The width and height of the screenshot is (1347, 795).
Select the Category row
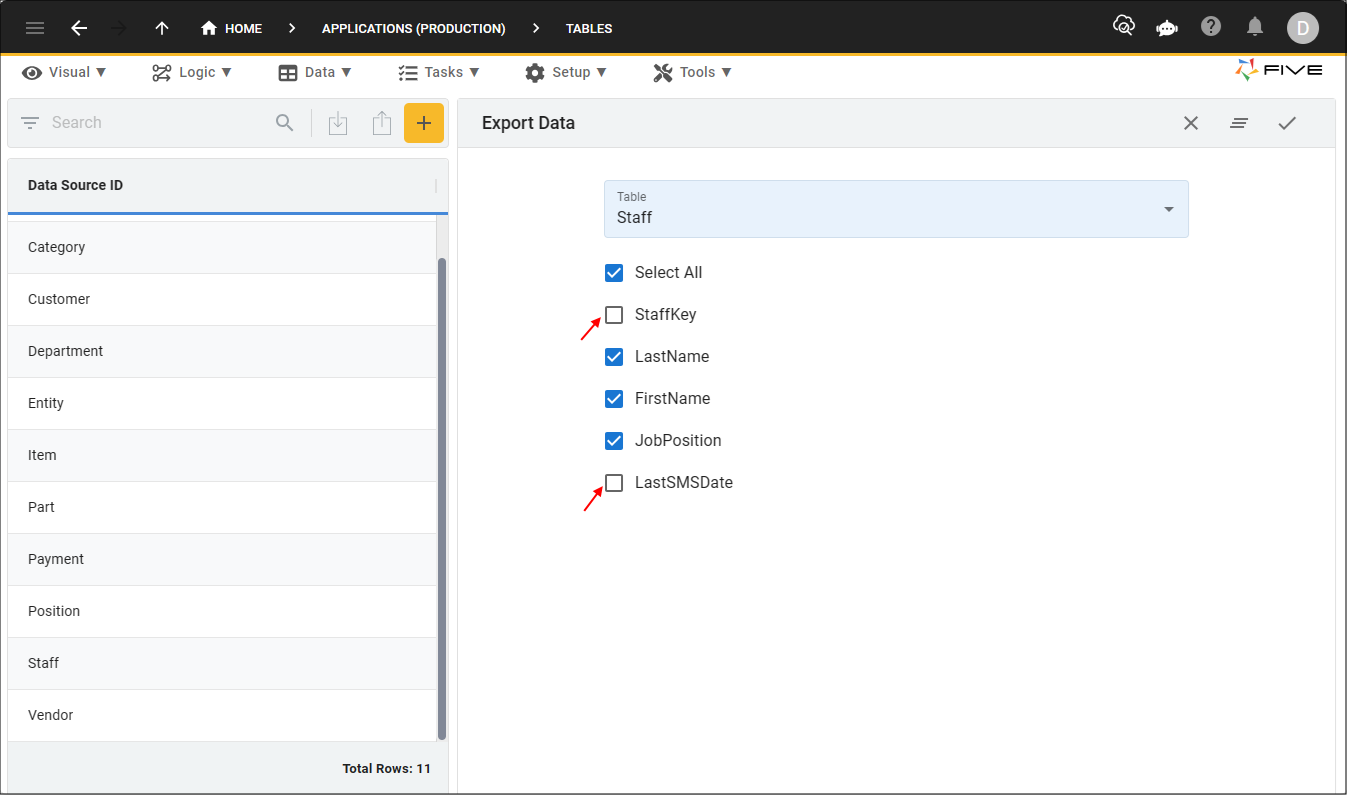click(222, 247)
